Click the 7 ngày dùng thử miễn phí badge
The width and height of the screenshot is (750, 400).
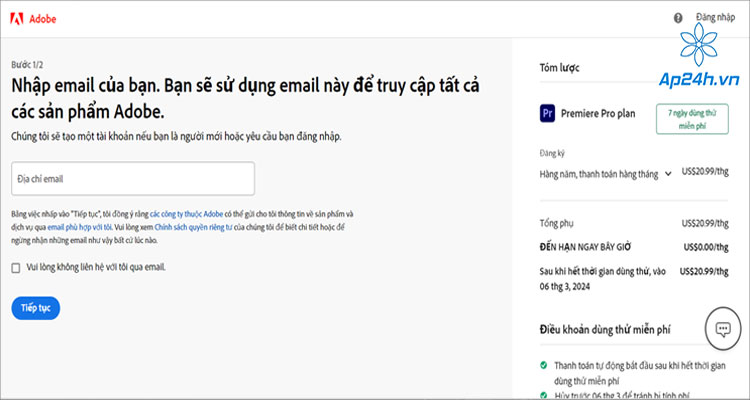[x=692, y=119]
